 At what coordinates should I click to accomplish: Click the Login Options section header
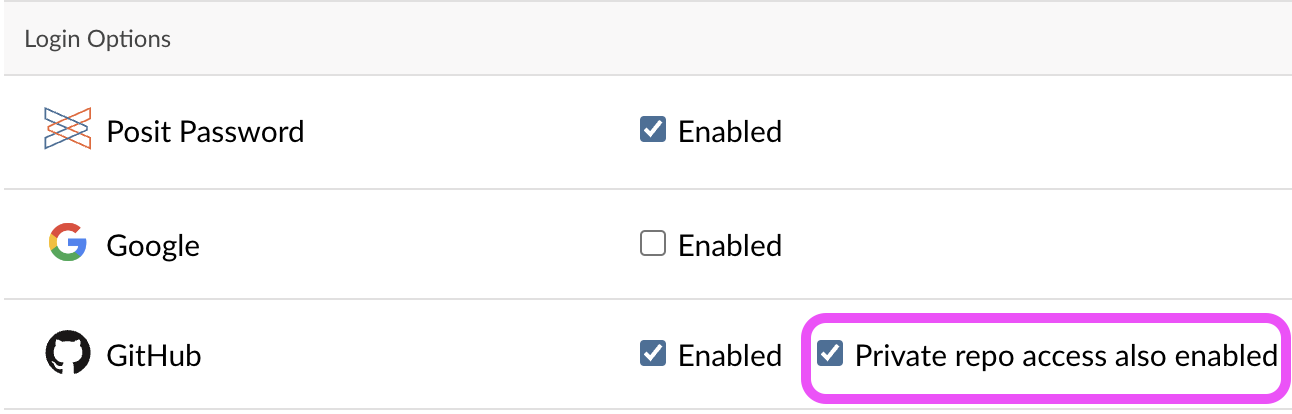tap(97, 39)
